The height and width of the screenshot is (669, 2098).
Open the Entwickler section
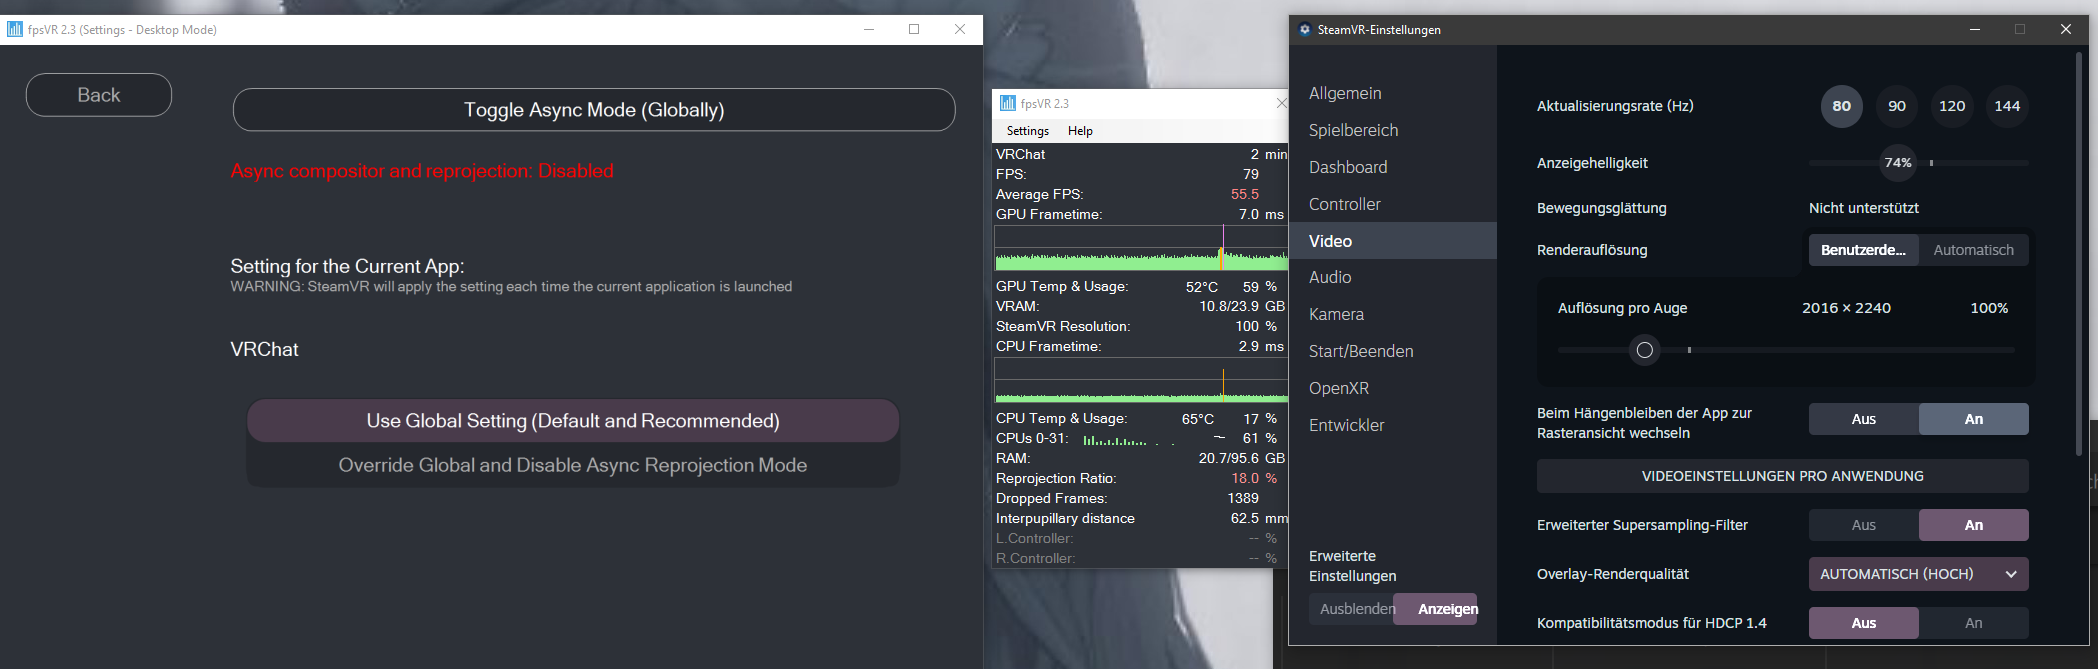(x=1393, y=425)
